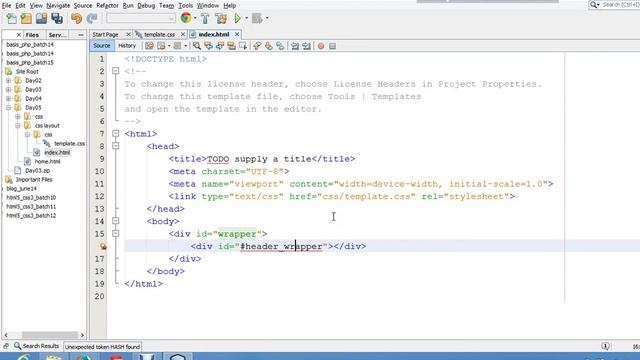Collapse the body tag fold at line 14
The image size is (640, 360).
click(116, 221)
